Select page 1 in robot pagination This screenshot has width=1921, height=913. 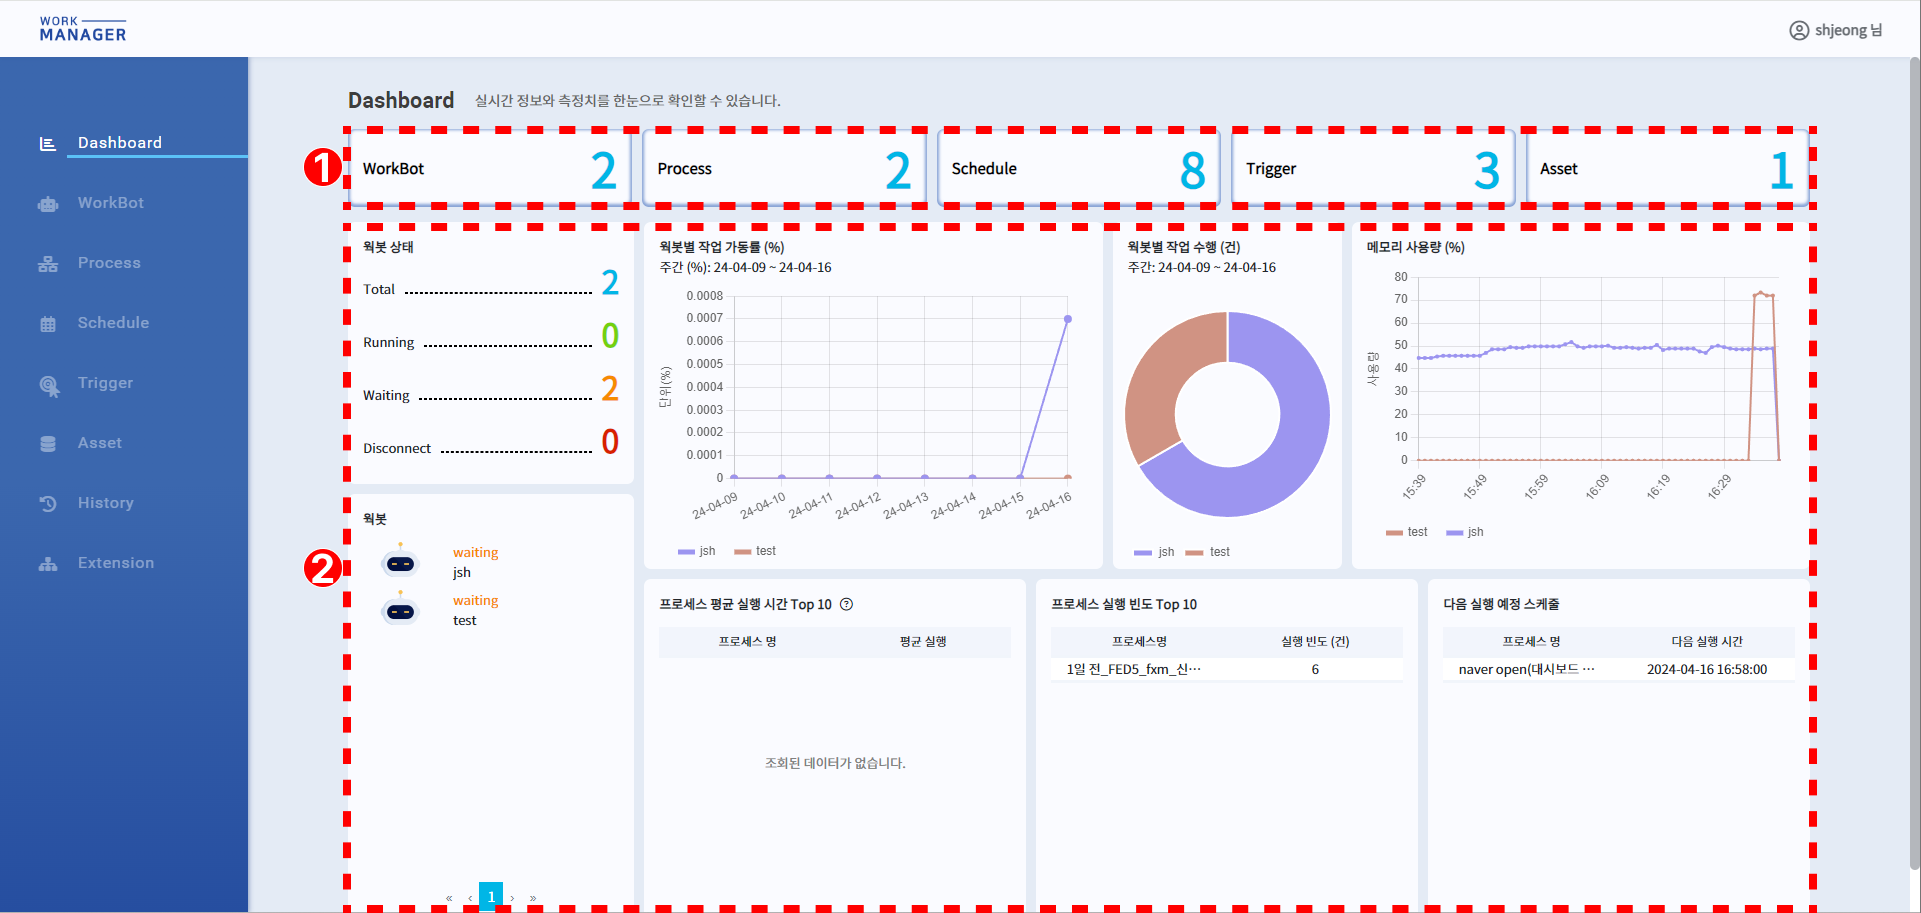491,896
